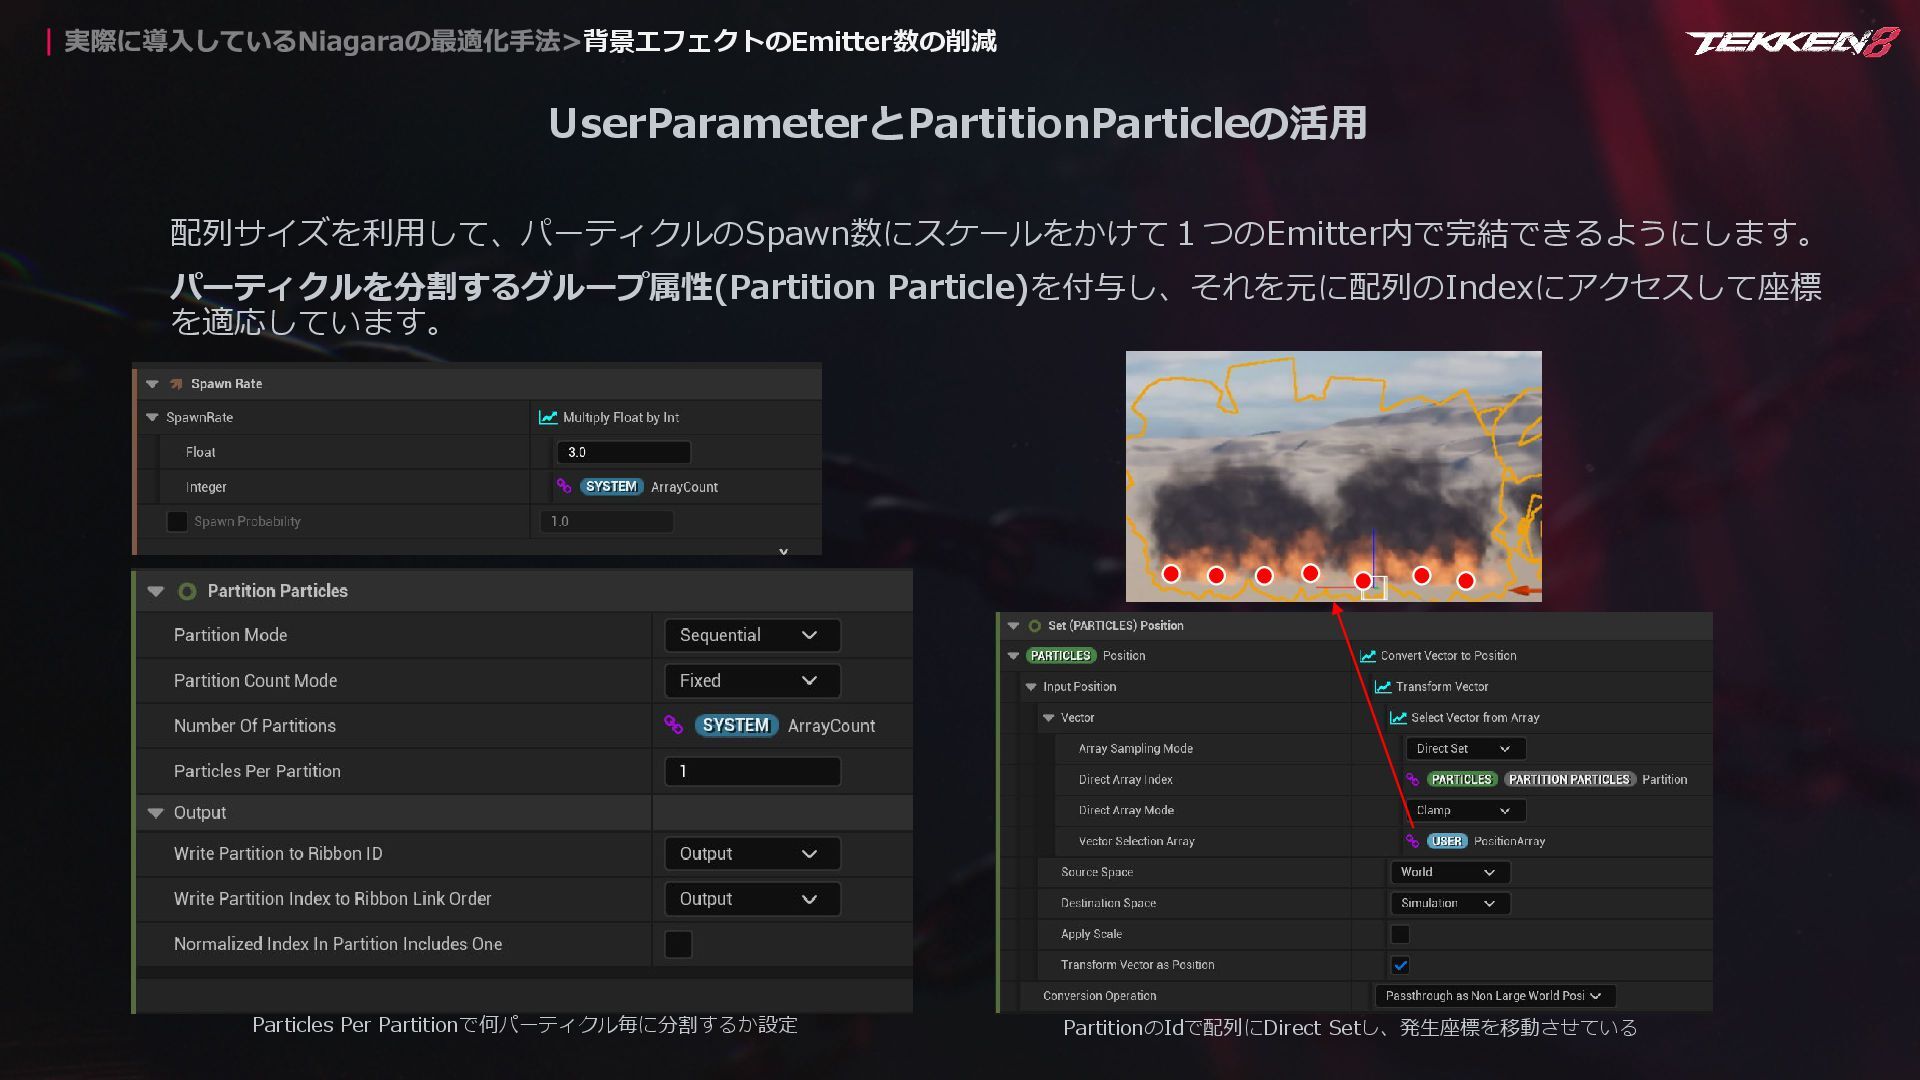Click the SYSTEM ArrayCount tag in Spawn Rate
The width and height of the screenshot is (1920, 1080).
611,487
